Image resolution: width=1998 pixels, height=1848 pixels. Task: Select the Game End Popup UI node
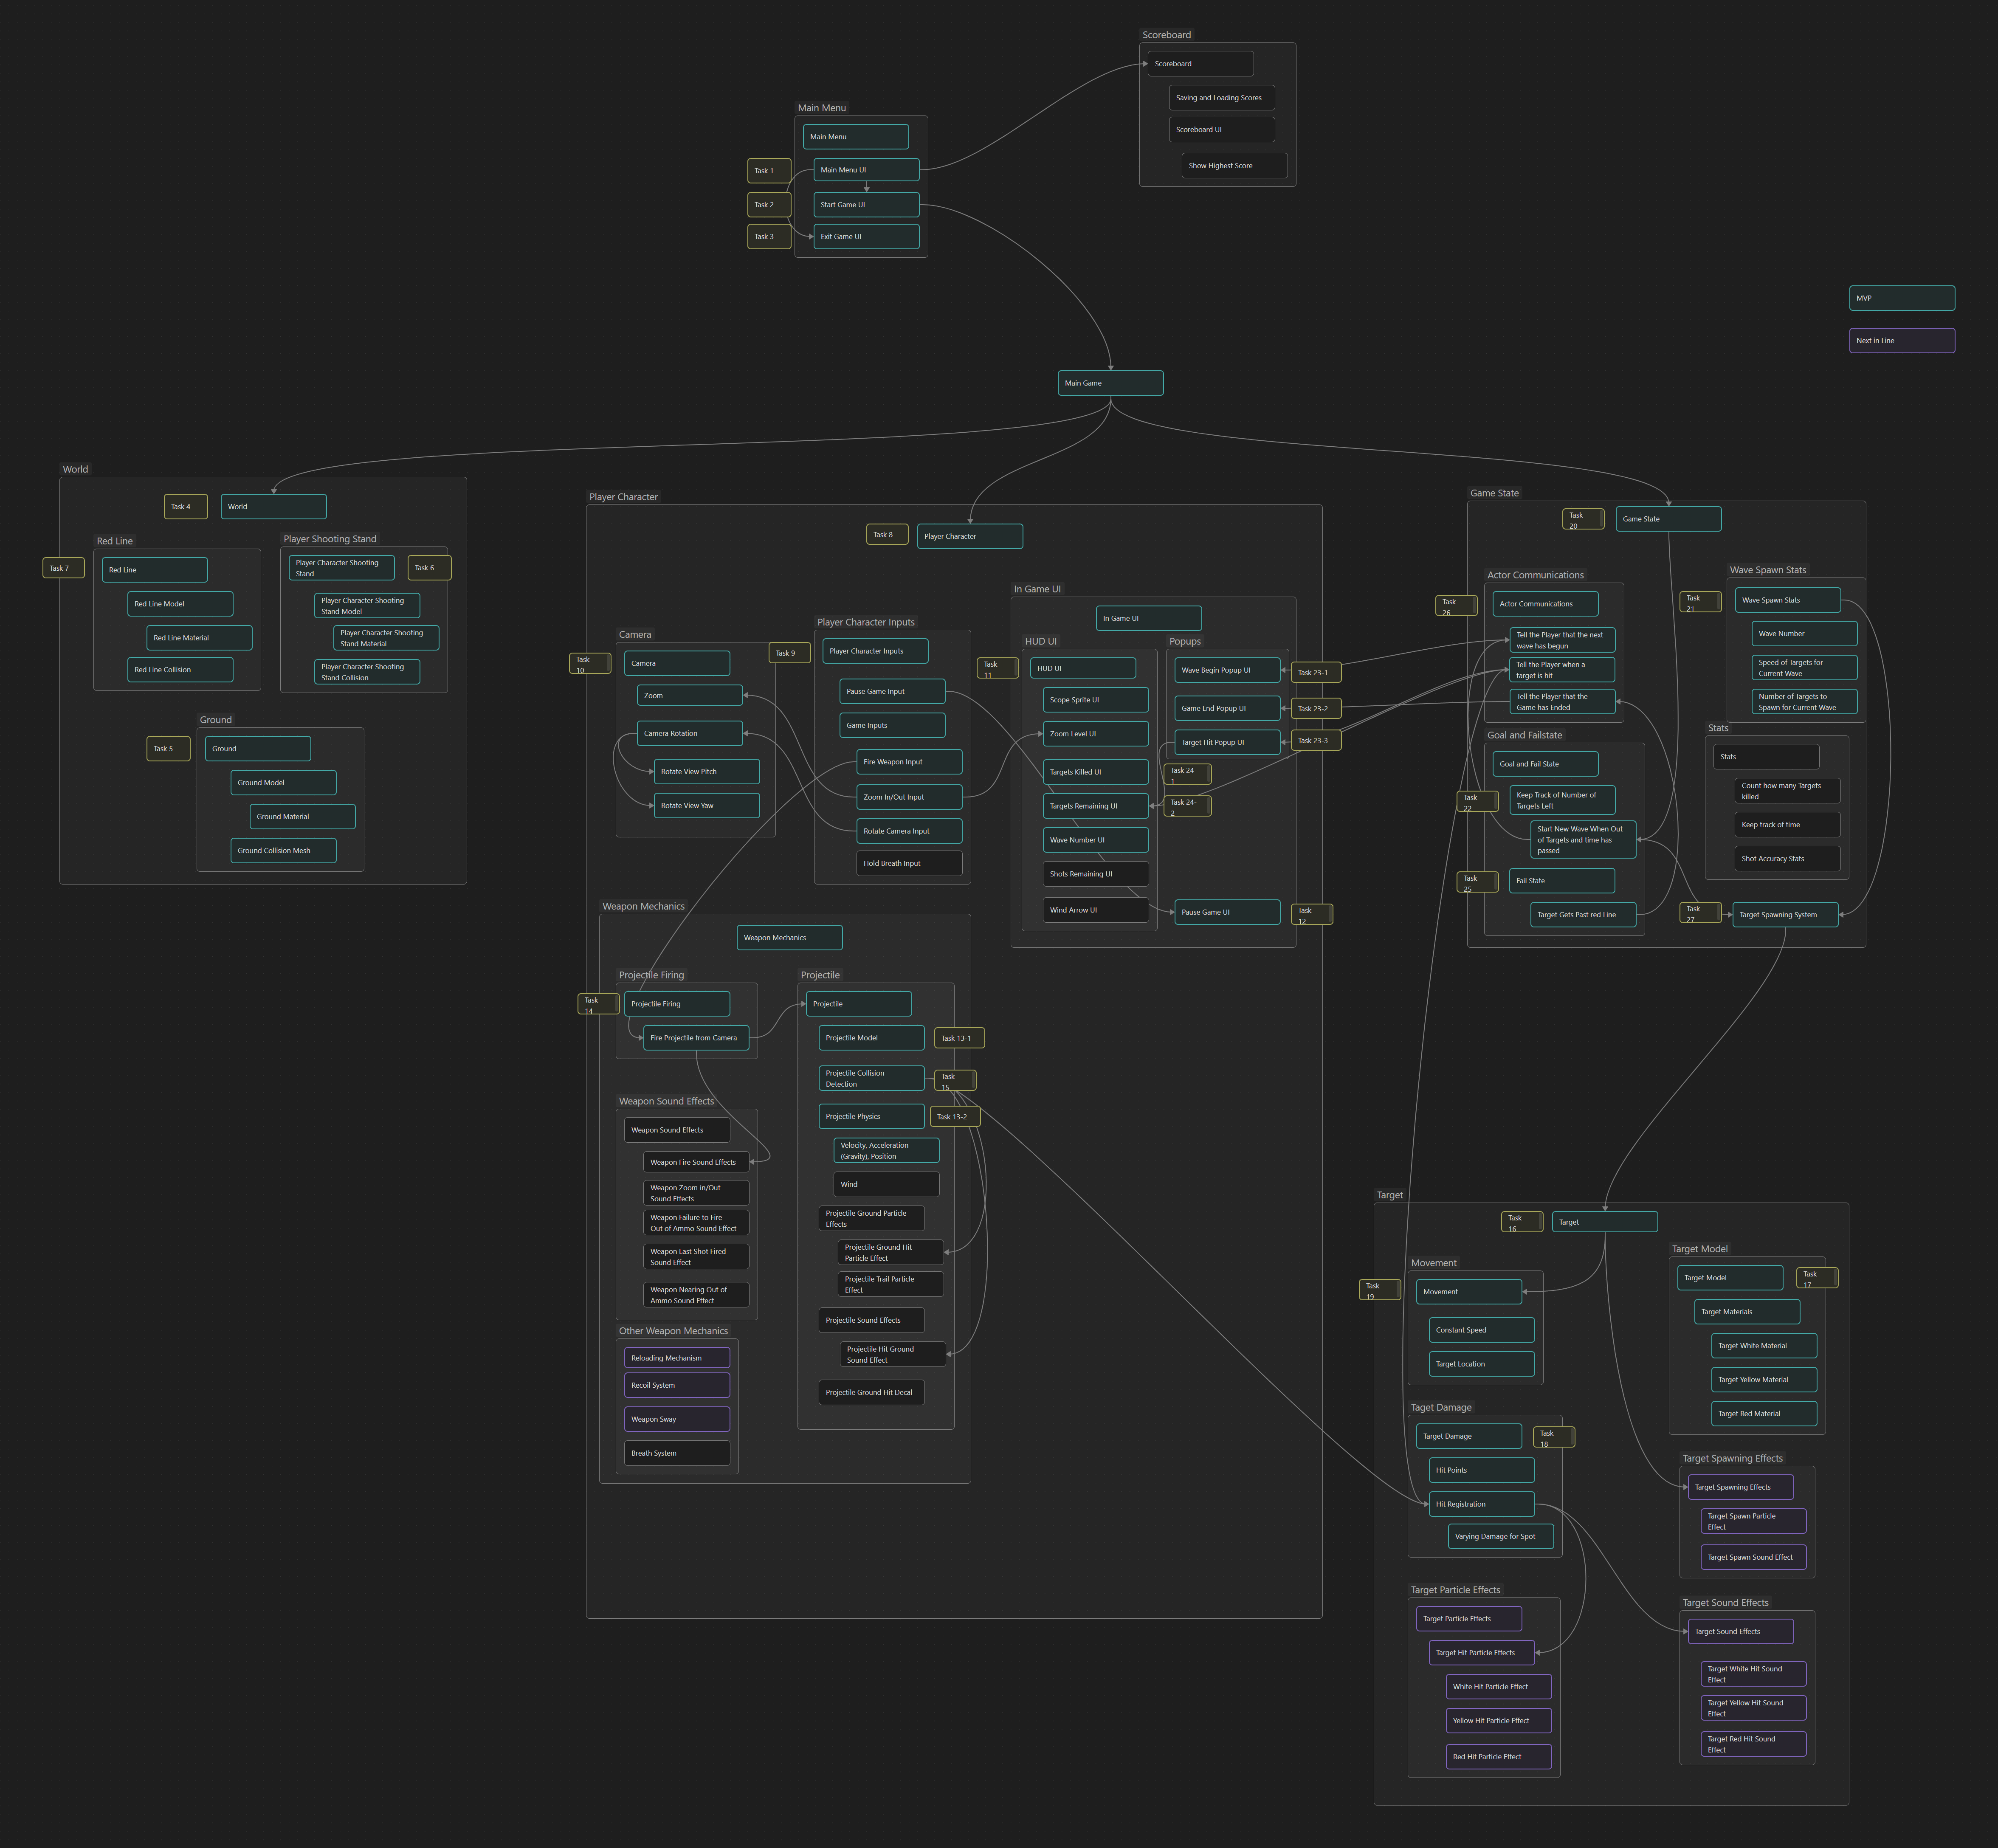click(1227, 708)
